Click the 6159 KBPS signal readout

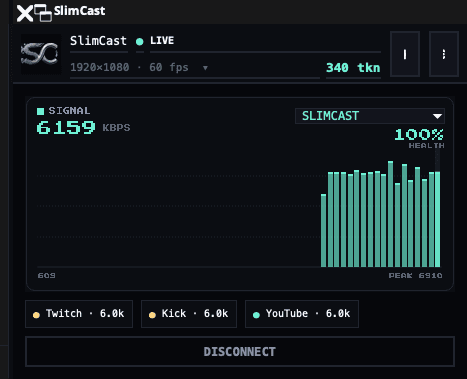(x=83, y=128)
